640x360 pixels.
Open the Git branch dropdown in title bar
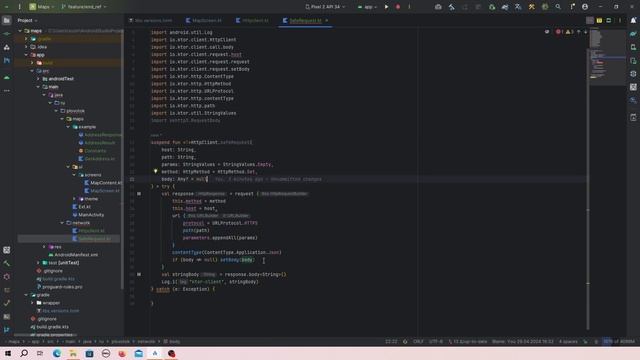pos(83,7)
